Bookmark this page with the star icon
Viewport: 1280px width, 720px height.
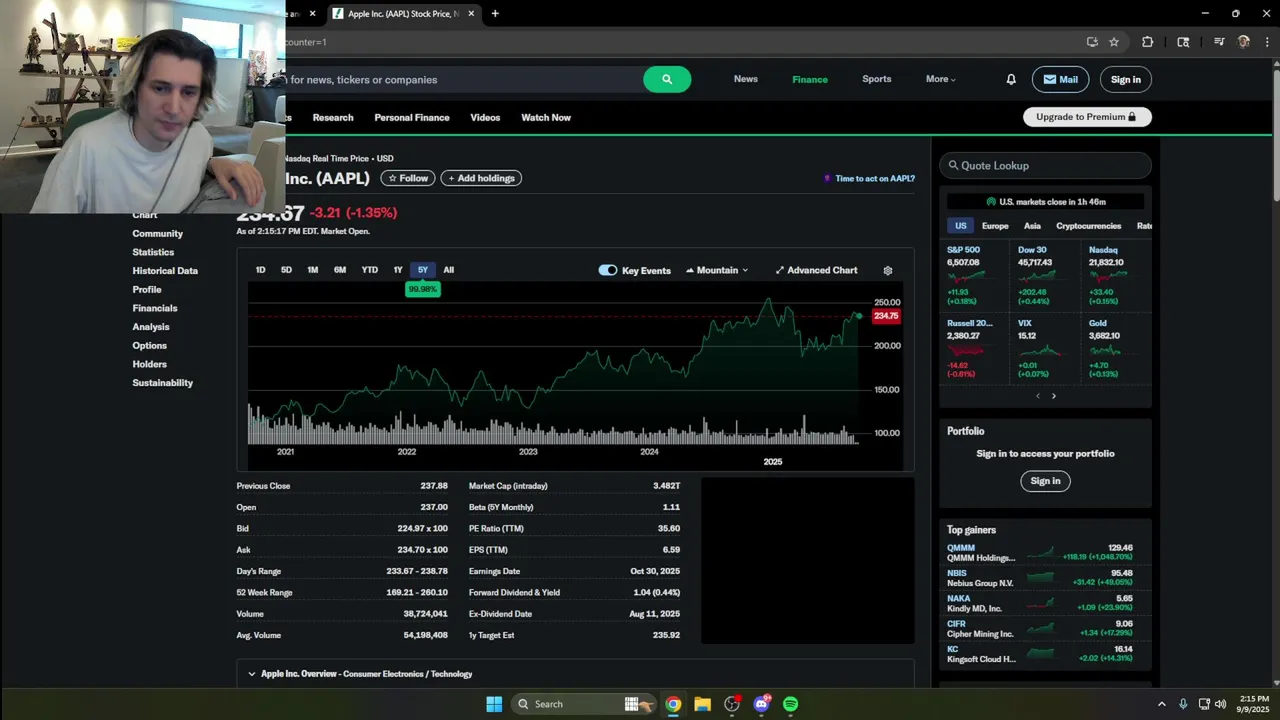[x=1114, y=42]
